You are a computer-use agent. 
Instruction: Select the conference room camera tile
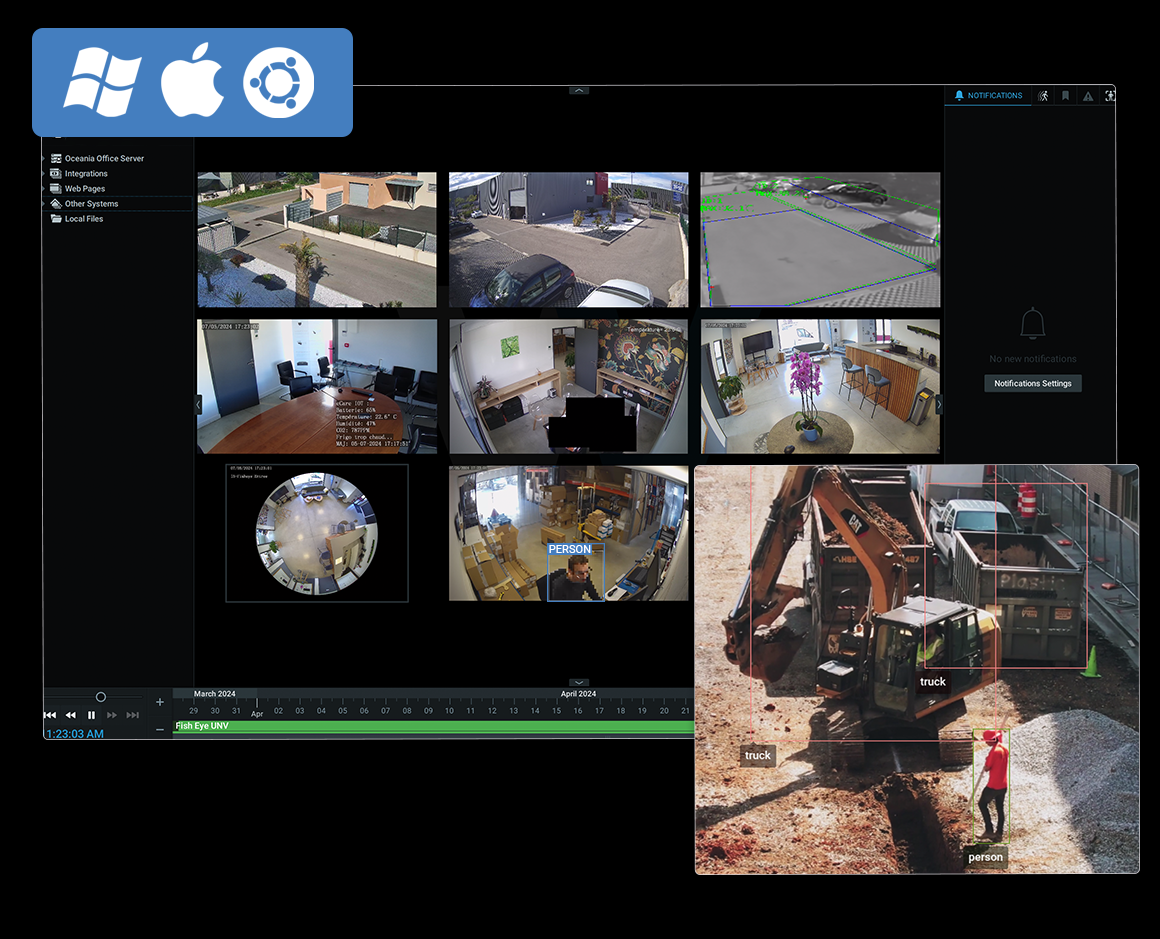pyautogui.click(x=317, y=386)
